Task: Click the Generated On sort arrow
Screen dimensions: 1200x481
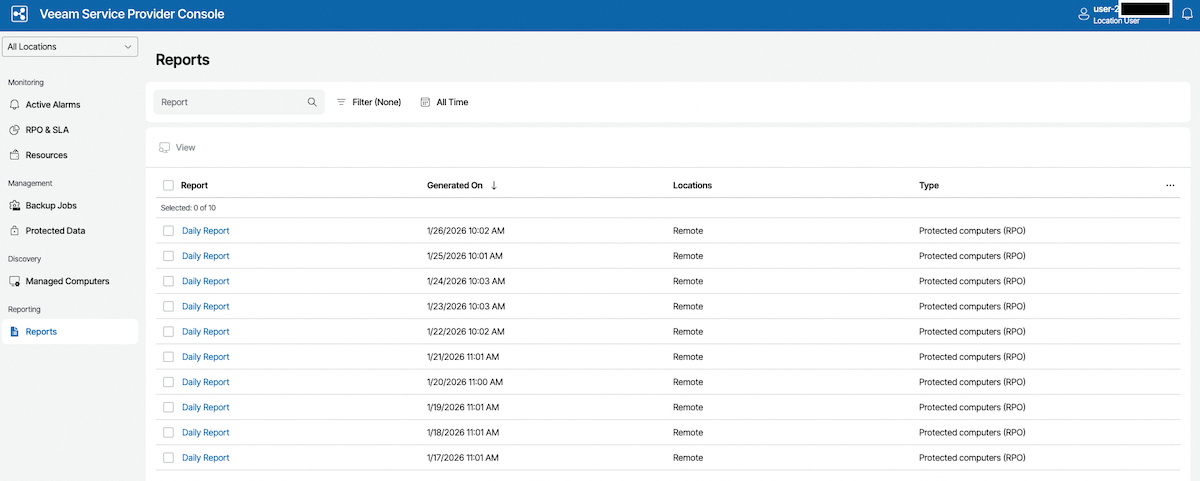Action: point(494,185)
